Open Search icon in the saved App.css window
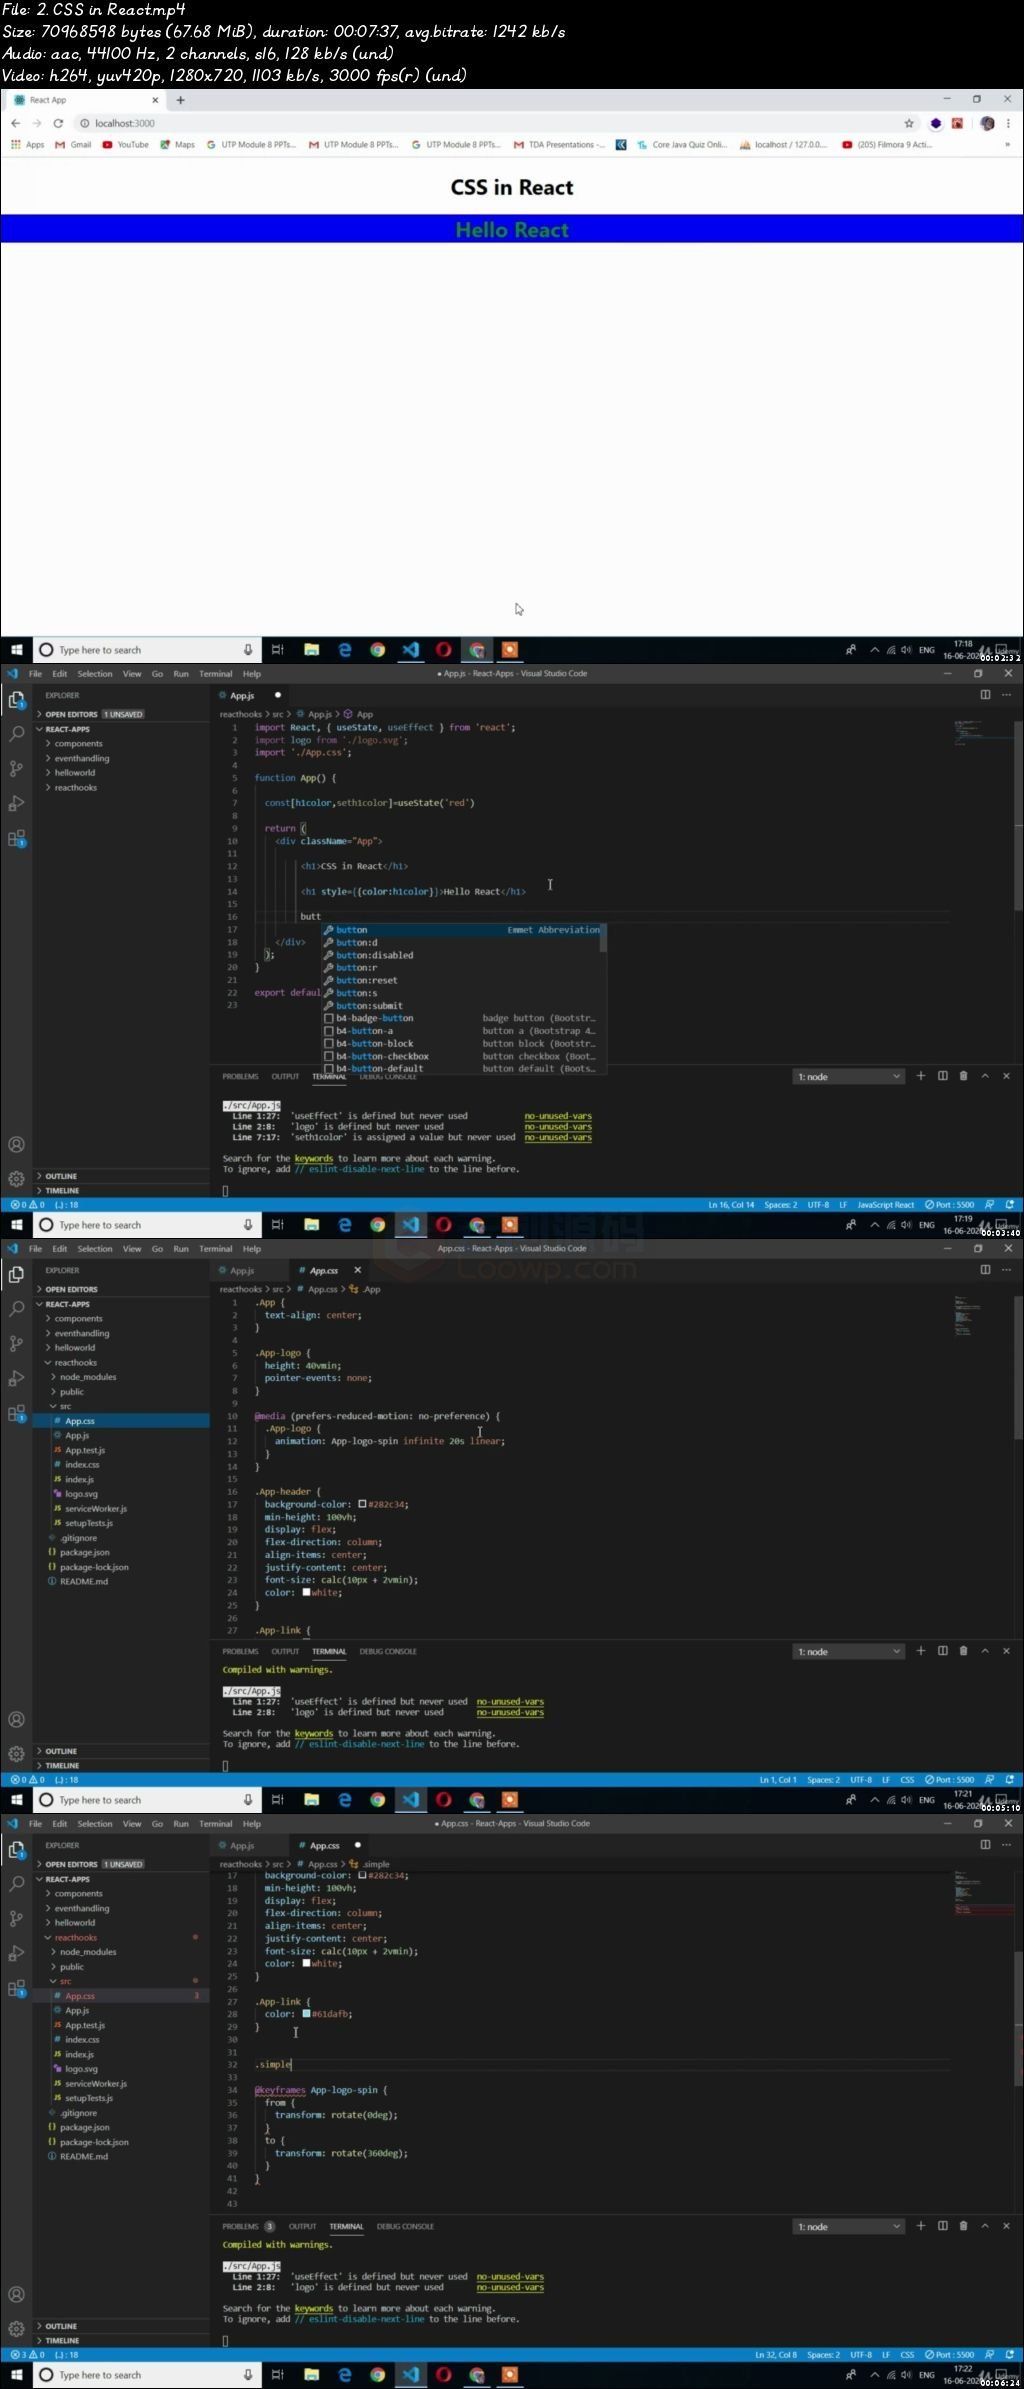This screenshot has height=2389, width=1024. tap(16, 1309)
